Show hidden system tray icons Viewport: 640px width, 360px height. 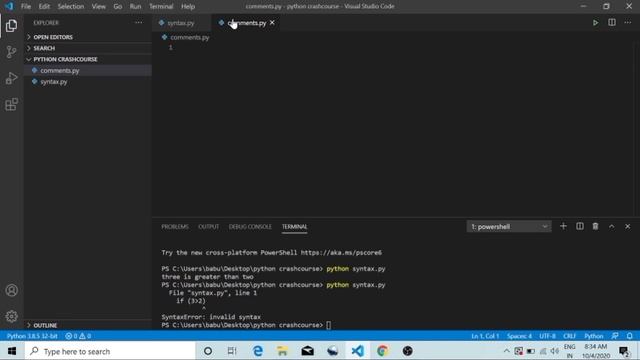pos(507,351)
